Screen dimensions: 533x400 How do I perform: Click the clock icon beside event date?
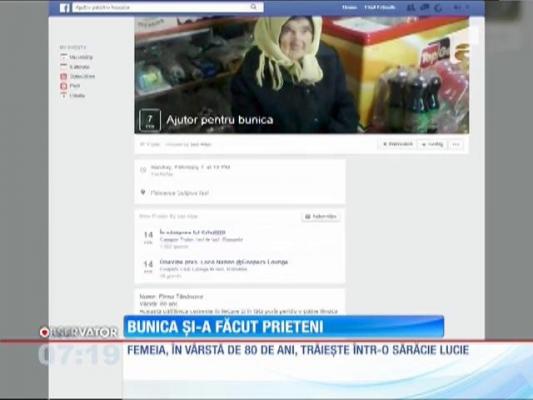(x=143, y=170)
